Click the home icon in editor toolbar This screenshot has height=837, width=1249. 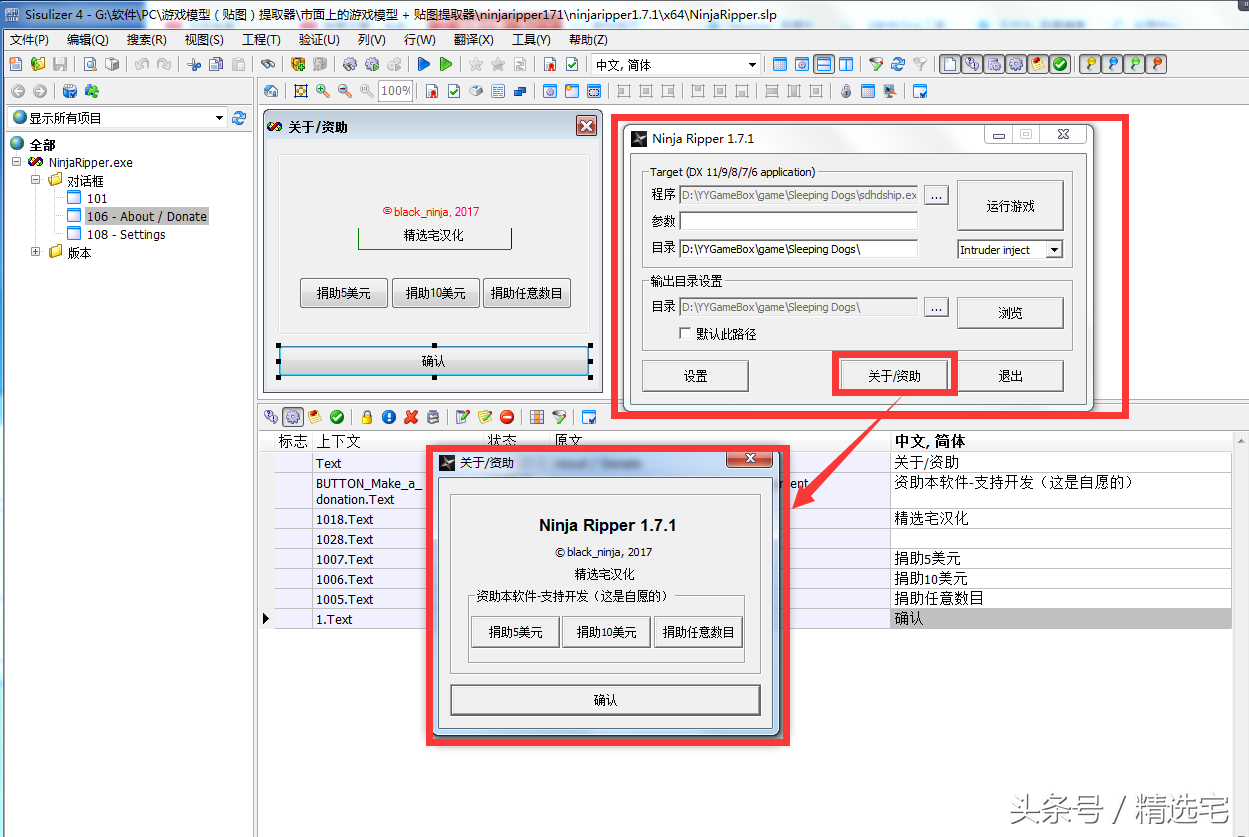click(271, 91)
